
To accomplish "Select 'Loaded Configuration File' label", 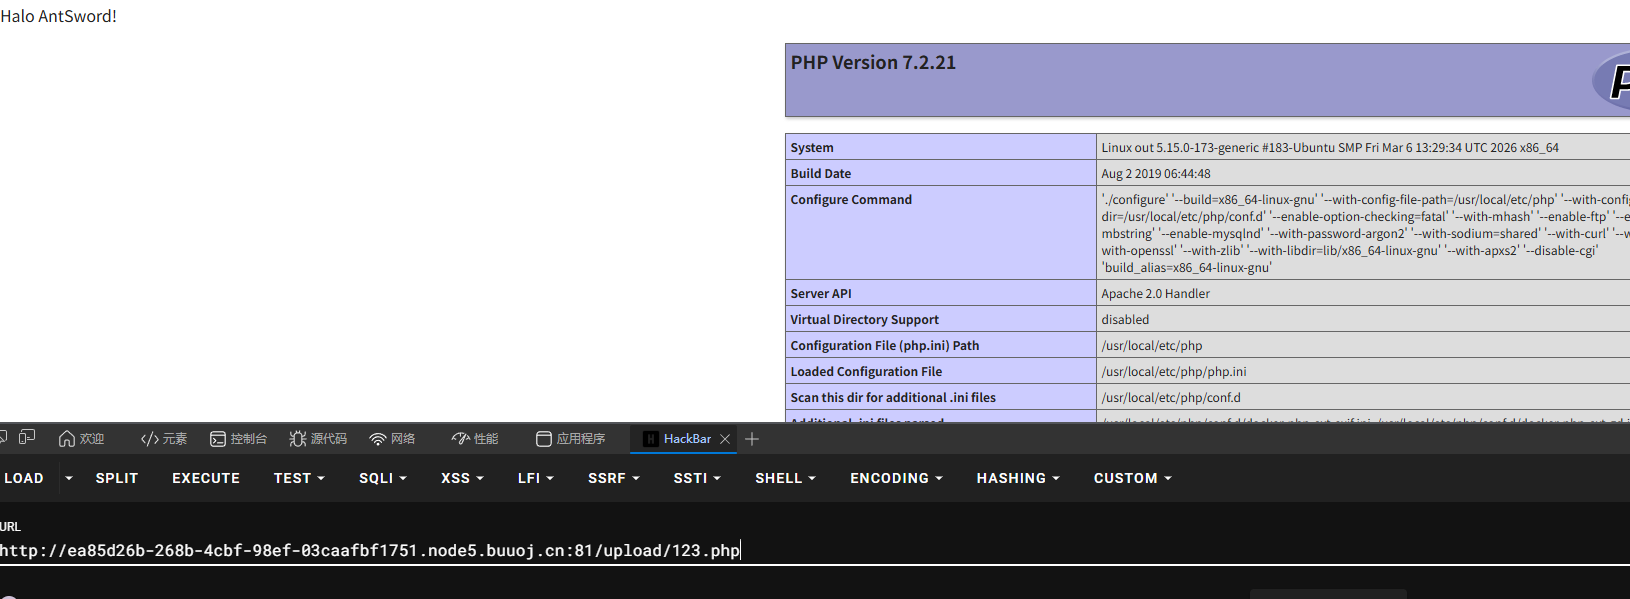I will click(866, 371).
